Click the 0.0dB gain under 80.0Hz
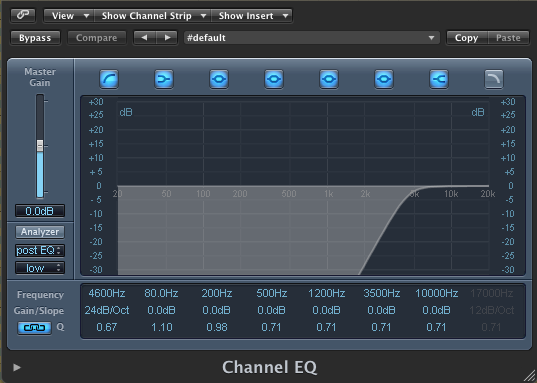Viewport: 537px width, 383px height. point(161,310)
